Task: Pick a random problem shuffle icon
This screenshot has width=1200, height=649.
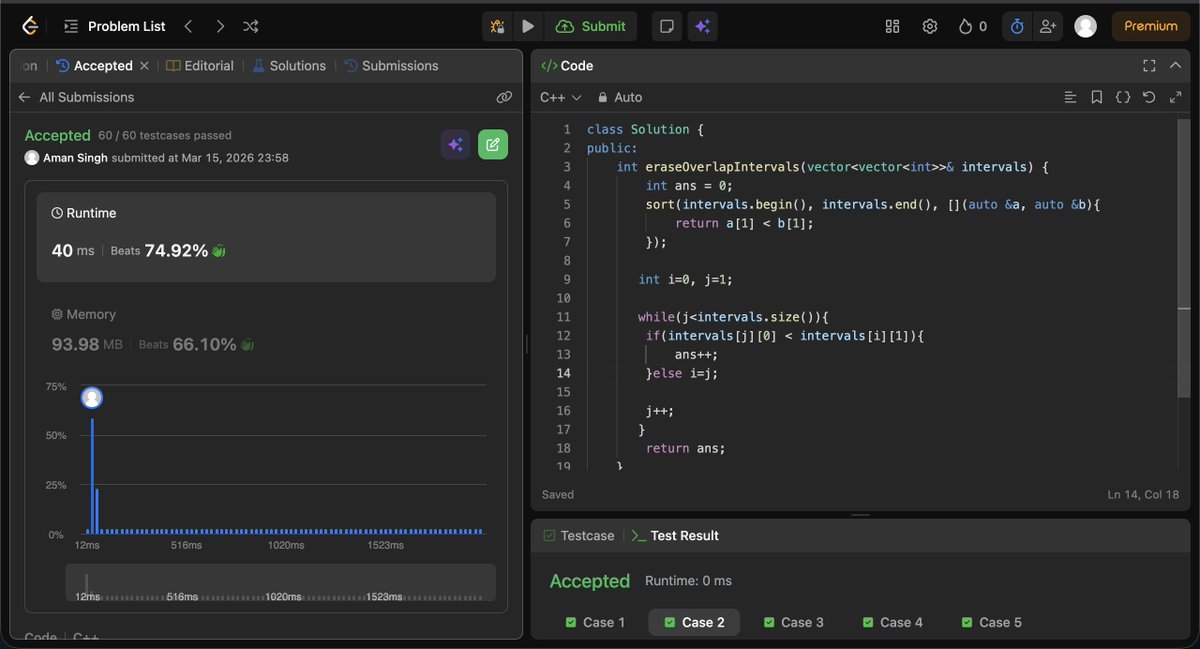Action: pos(251,26)
